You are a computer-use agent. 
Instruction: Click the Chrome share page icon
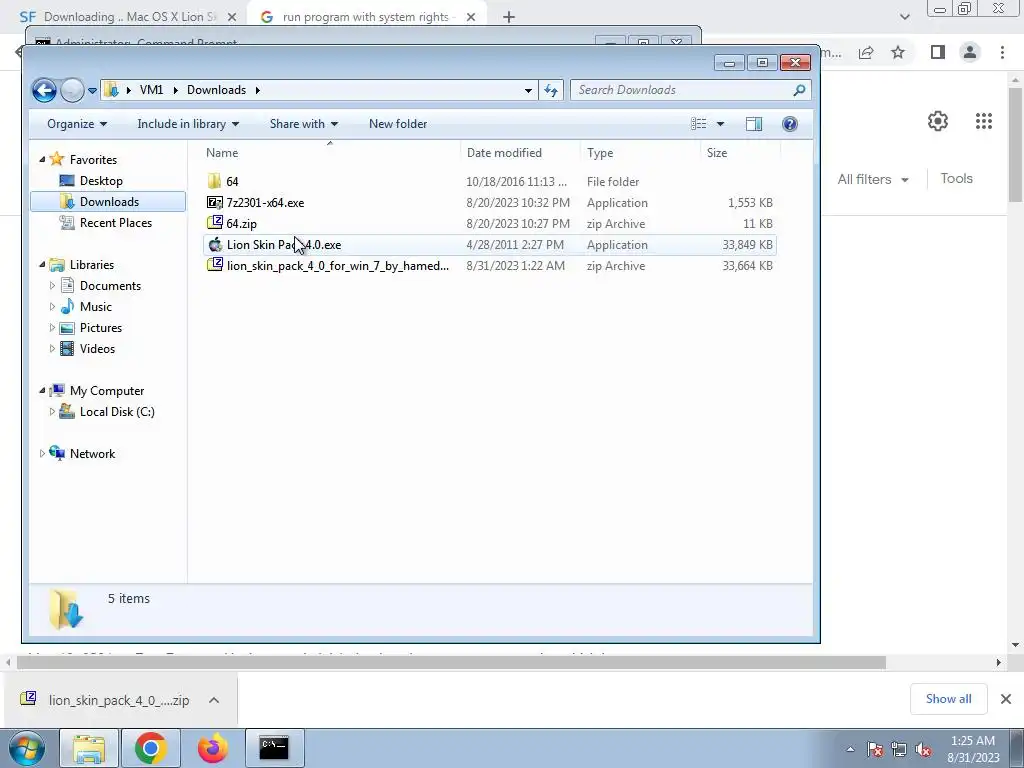pyautogui.click(x=866, y=52)
